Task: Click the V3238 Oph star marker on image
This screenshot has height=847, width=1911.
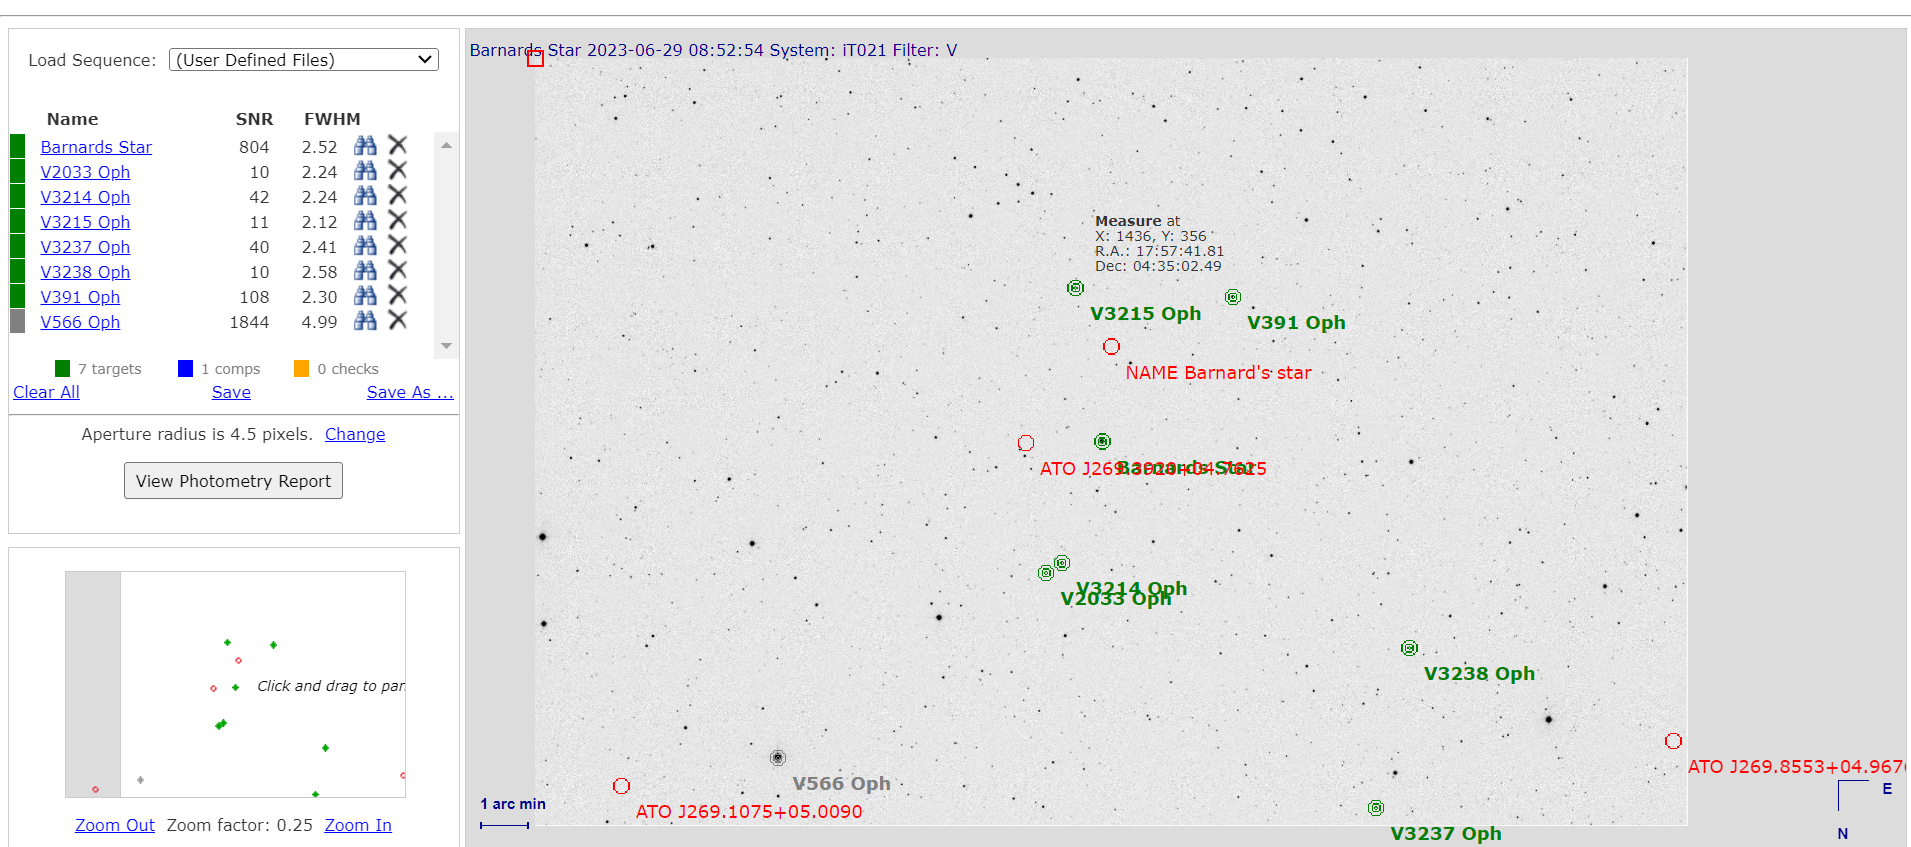Action: click(1409, 648)
